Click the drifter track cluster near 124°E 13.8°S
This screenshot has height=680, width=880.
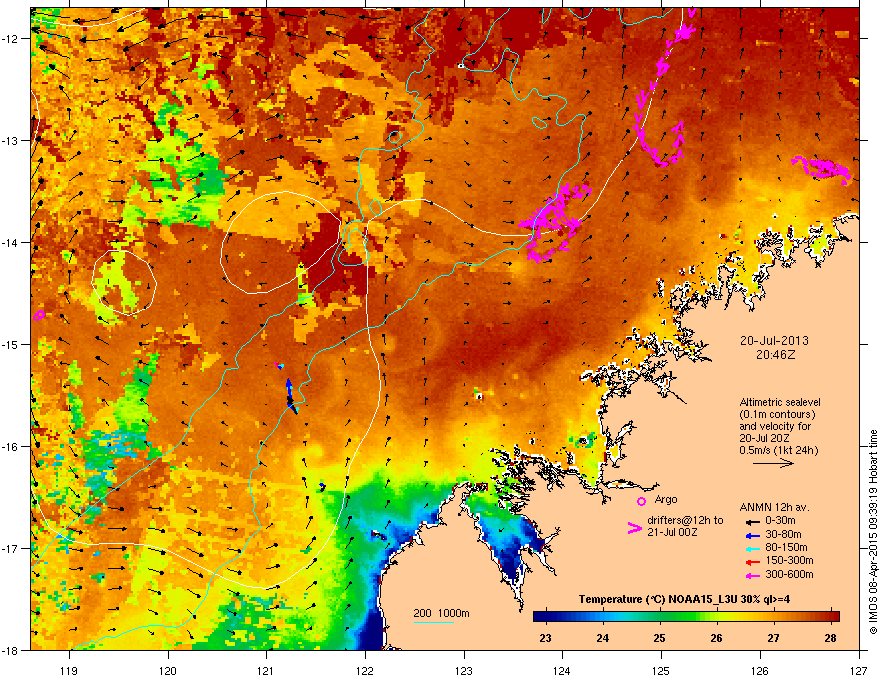pyautogui.click(x=553, y=222)
